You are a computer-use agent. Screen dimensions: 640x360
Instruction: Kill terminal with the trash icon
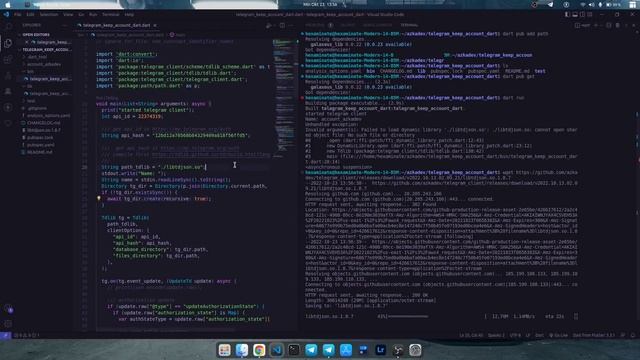[x=617, y=25]
